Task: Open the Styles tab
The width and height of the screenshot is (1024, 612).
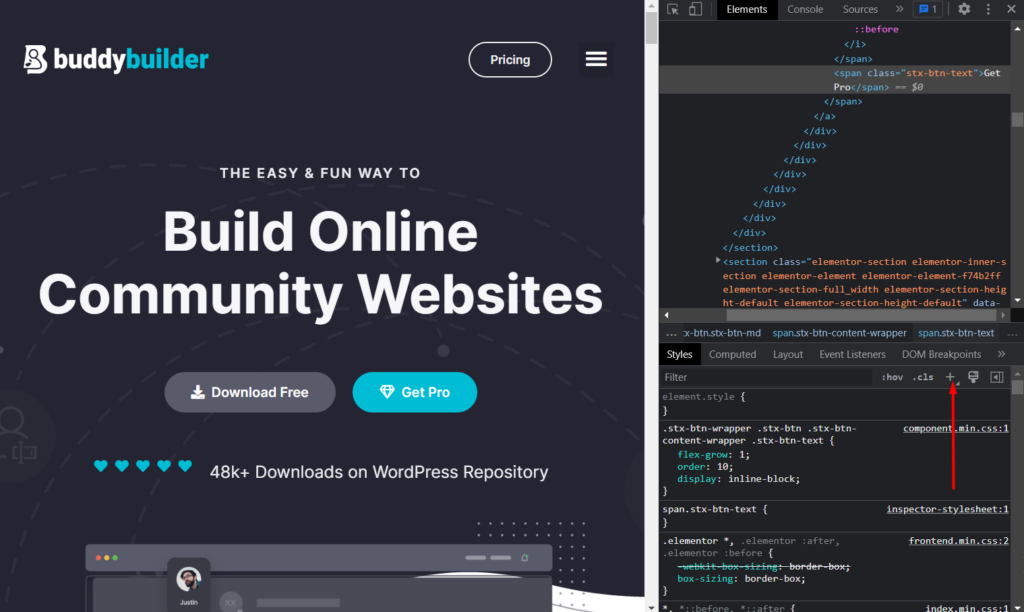Action: pos(679,354)
